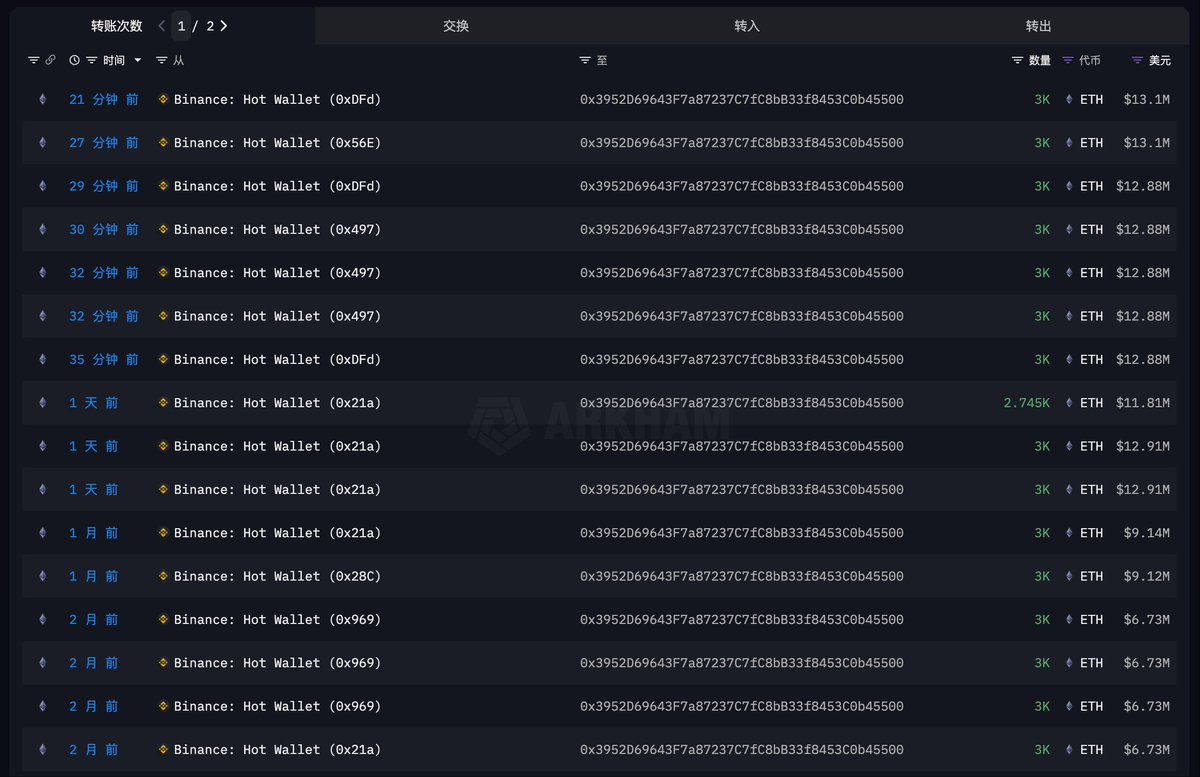Viewport: 1200px width, 777px height.
Task: Toggle the 时间 sort dropdown arrow
Action: tap(138, 60)
